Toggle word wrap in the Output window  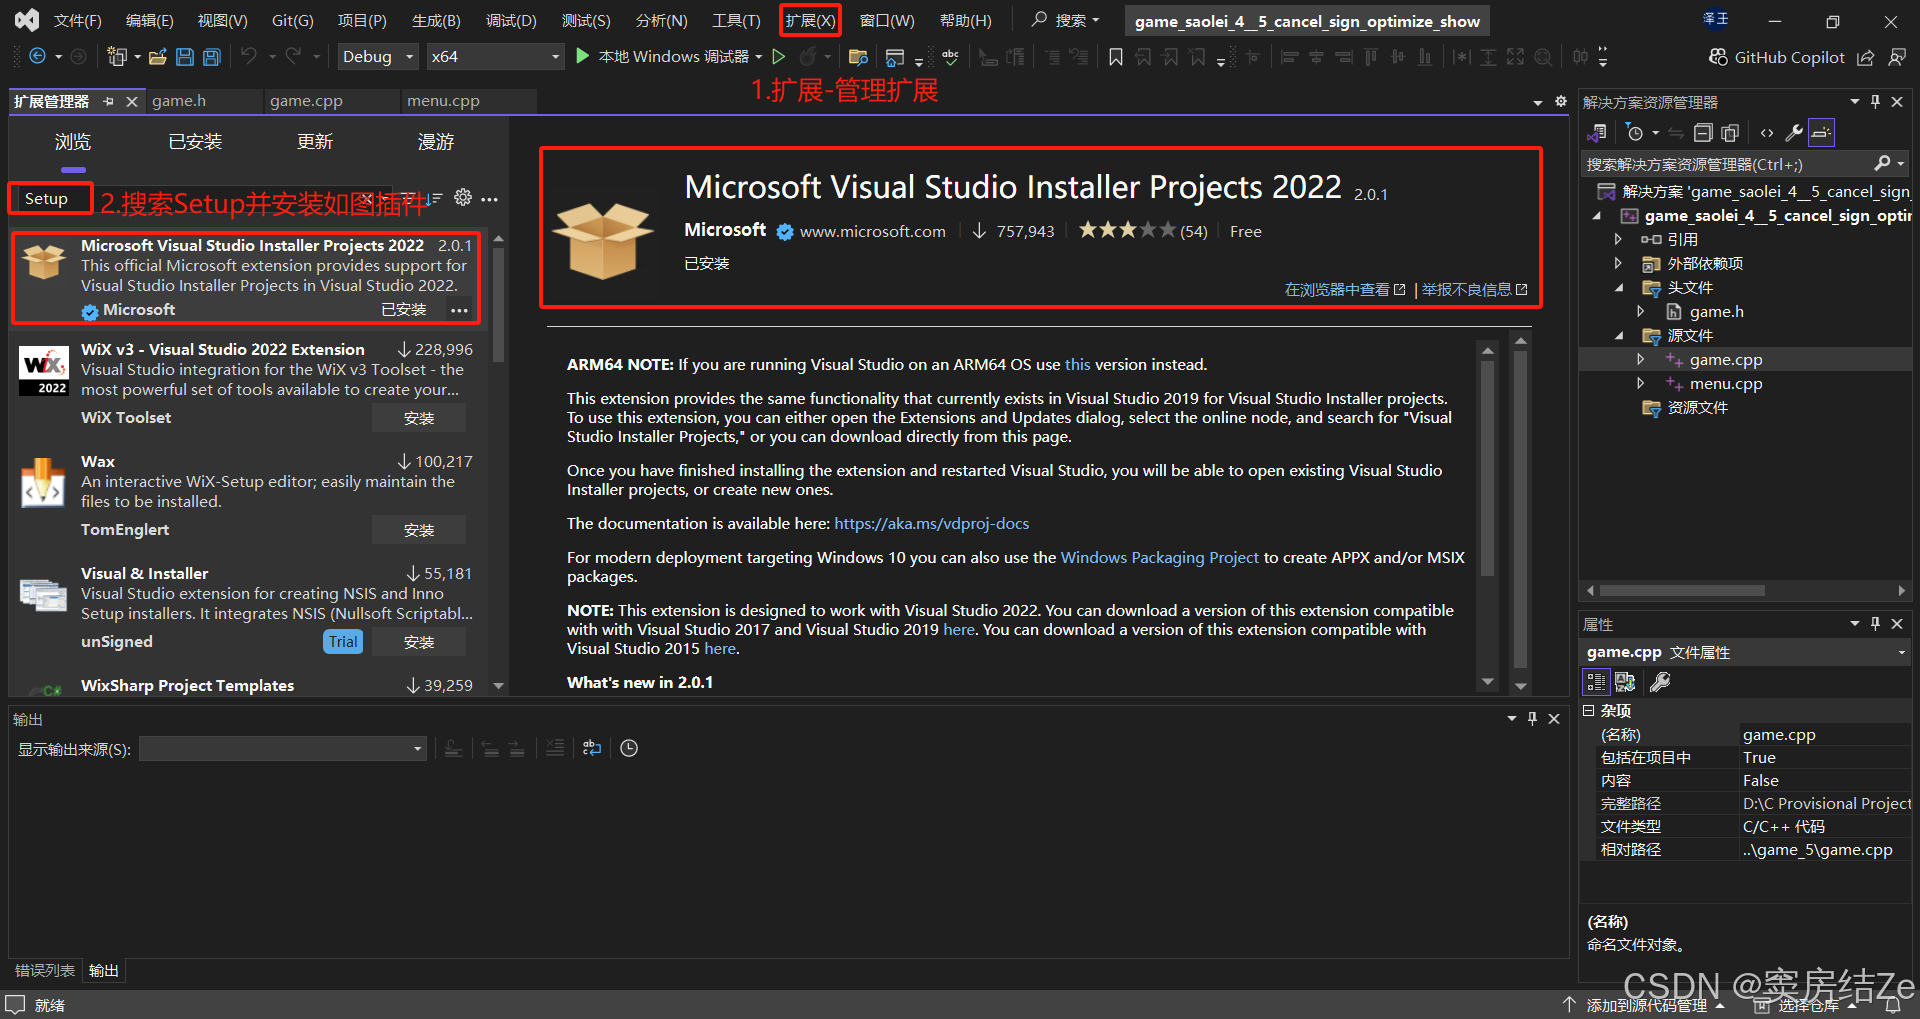coord(591,747)
